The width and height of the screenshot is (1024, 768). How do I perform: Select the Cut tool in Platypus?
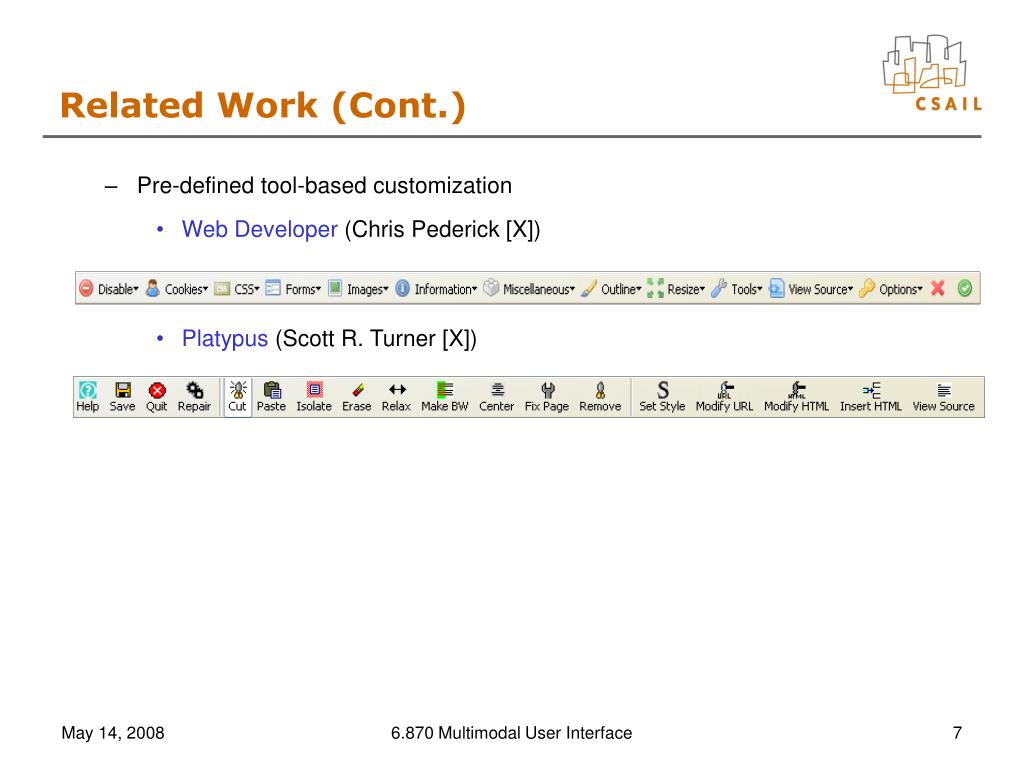[x=237, y=396]
